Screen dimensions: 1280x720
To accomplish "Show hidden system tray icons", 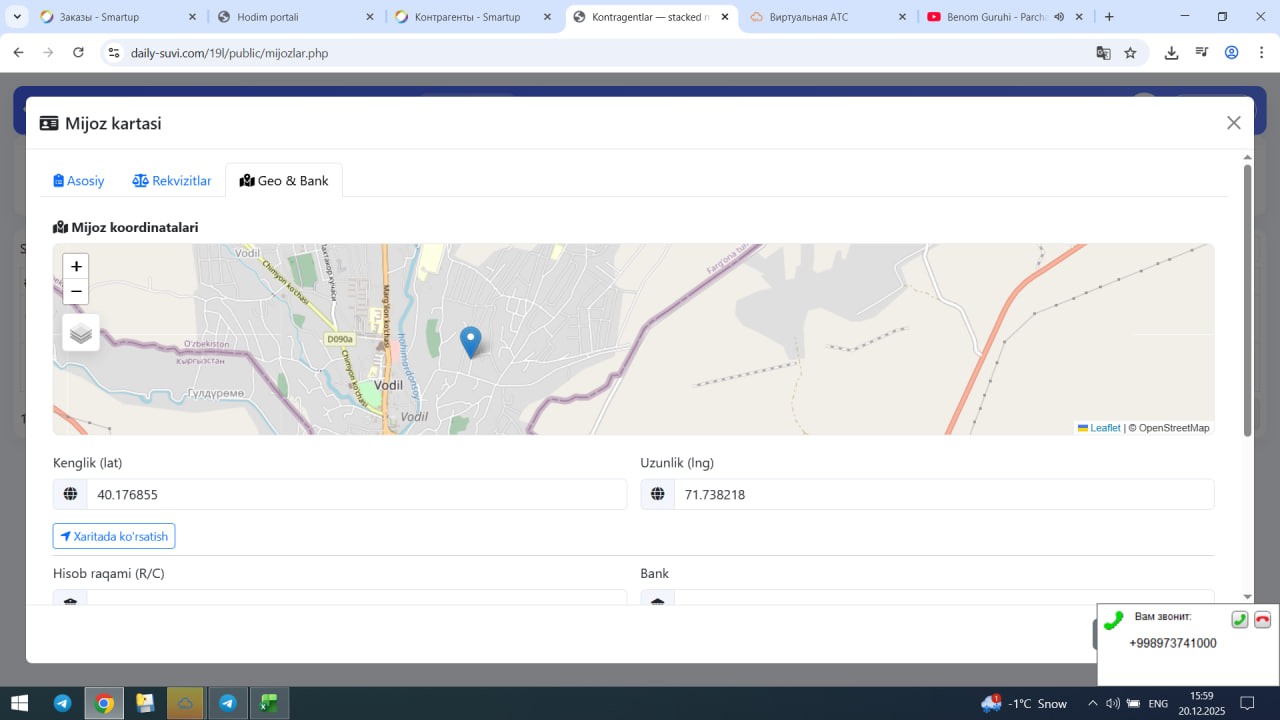I will pyautogui.click(x=1093, y=703).
